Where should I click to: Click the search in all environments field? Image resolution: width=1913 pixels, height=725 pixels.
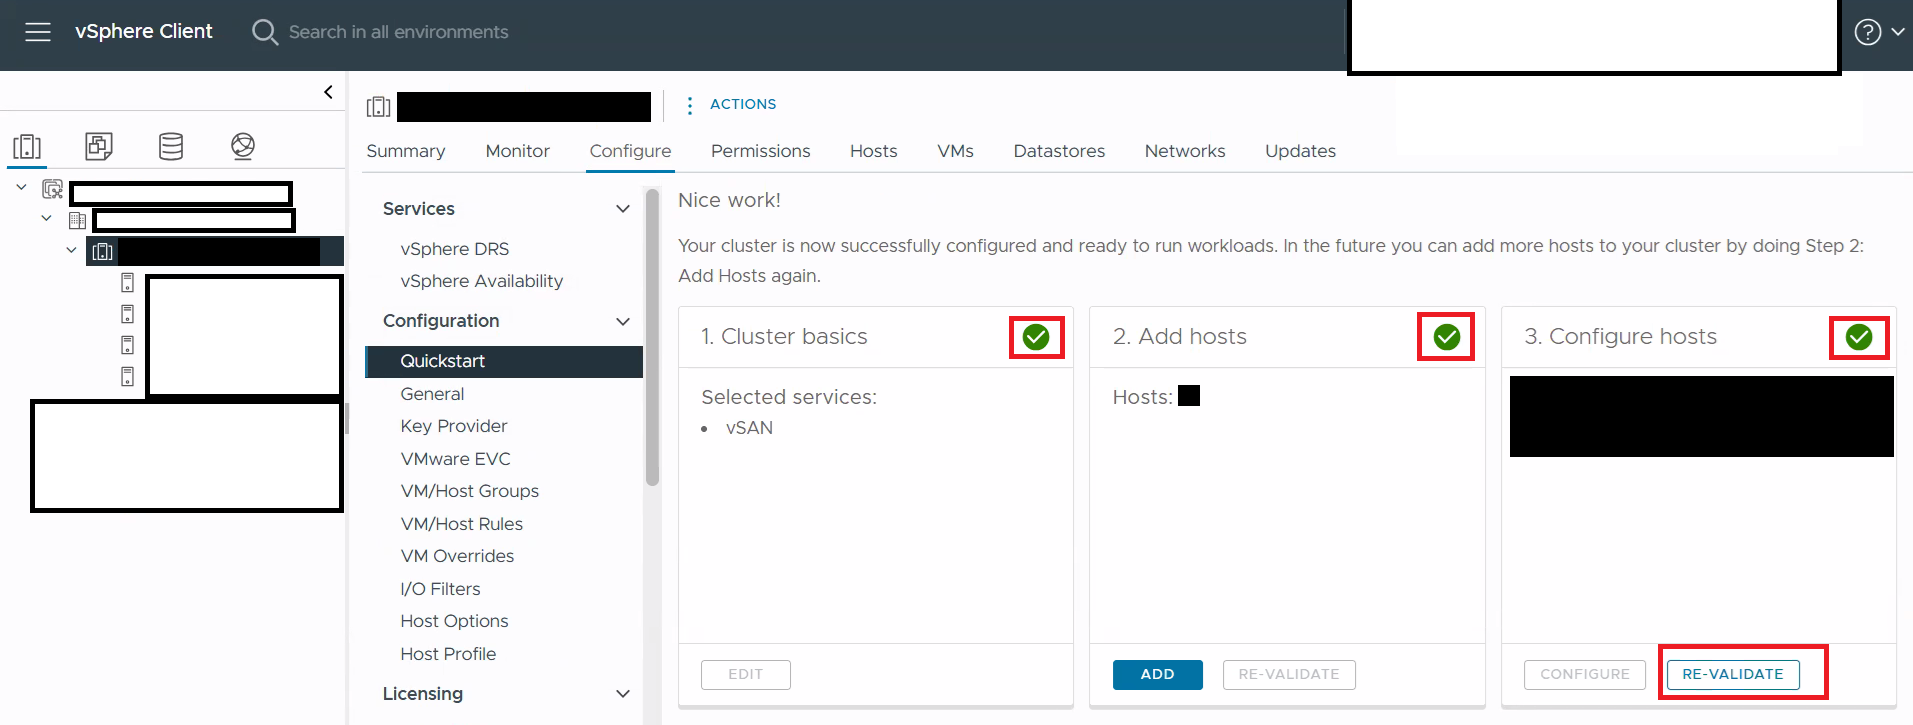pos(399,32)
